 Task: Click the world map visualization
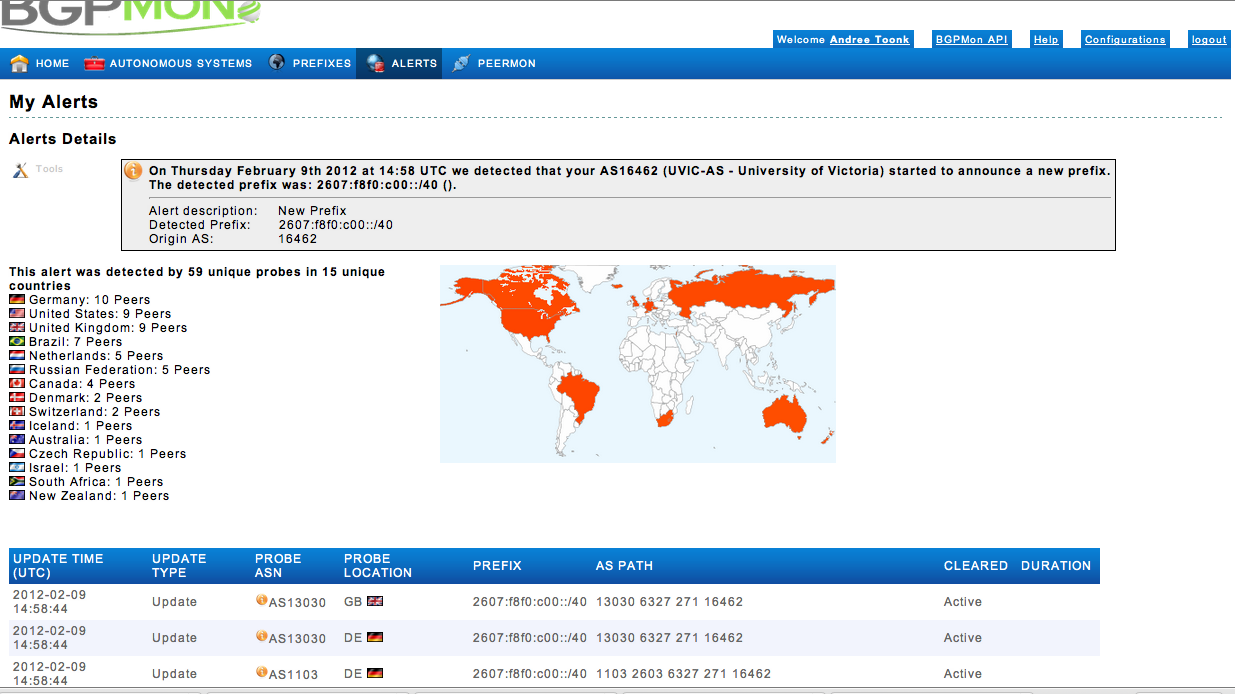[638, 363]
